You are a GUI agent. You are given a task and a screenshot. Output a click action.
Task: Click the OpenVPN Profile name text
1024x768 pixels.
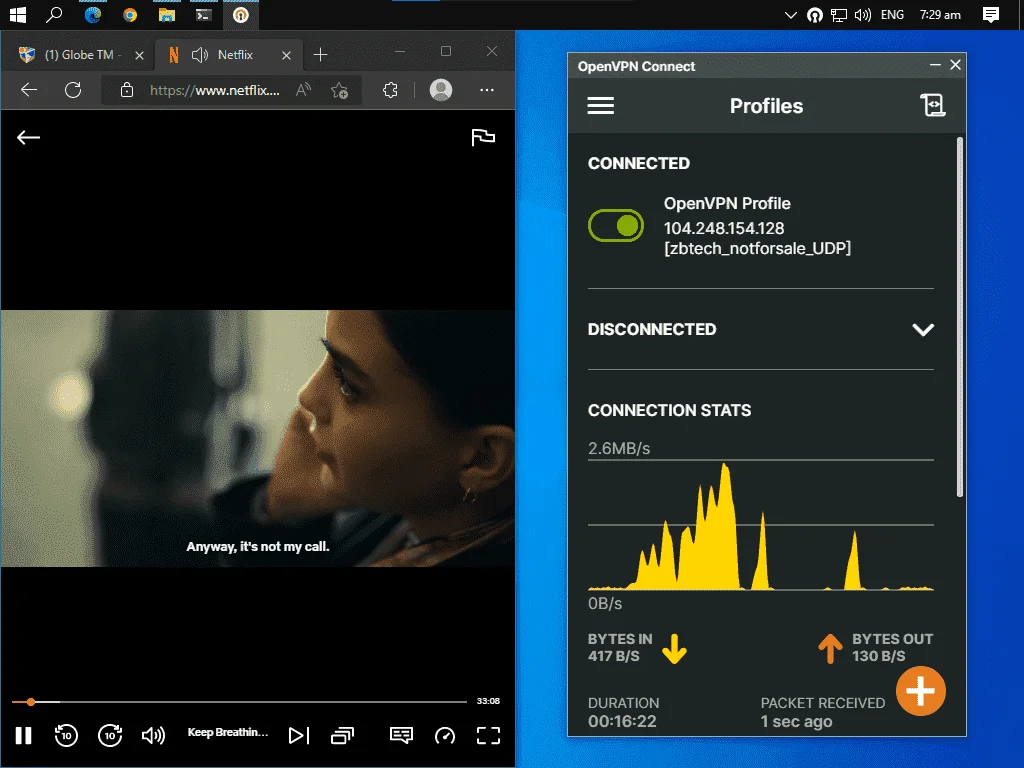[727, 204]
